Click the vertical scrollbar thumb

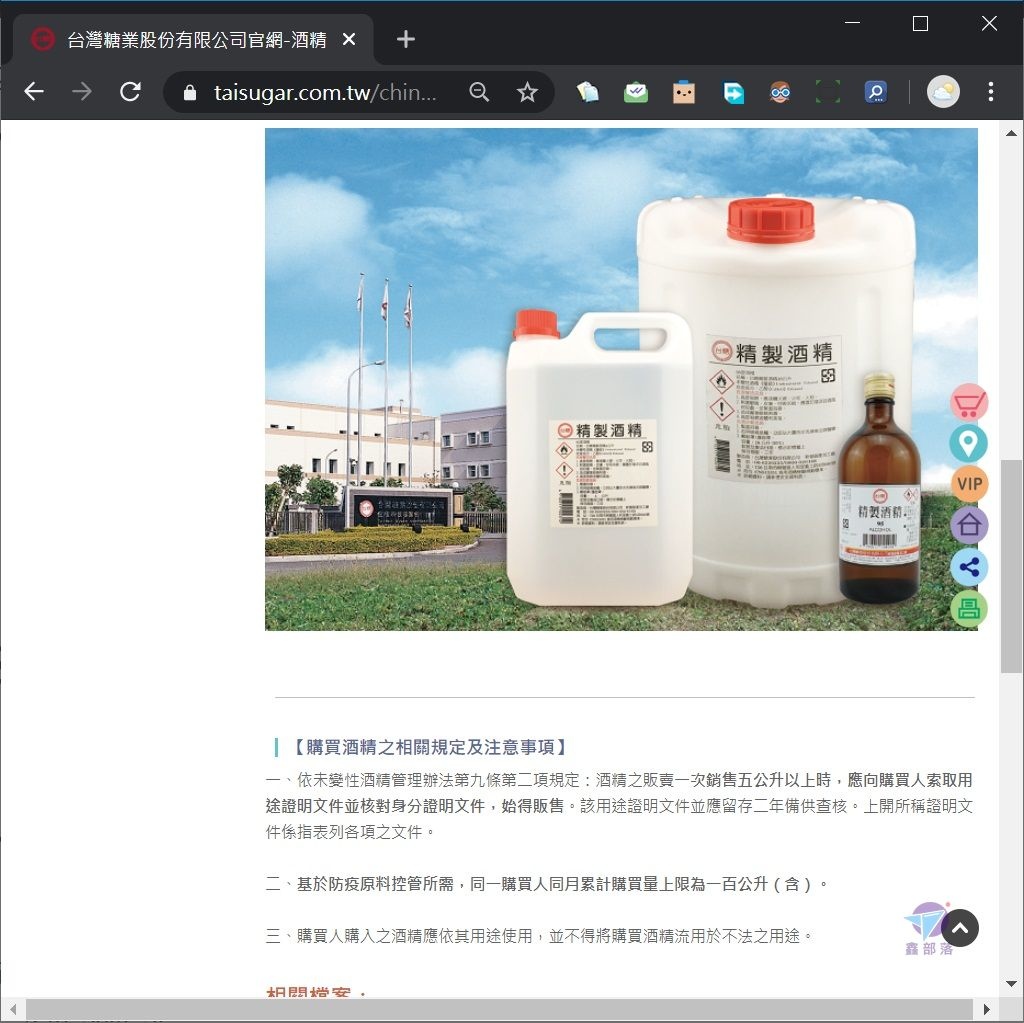pos(1011,566)
